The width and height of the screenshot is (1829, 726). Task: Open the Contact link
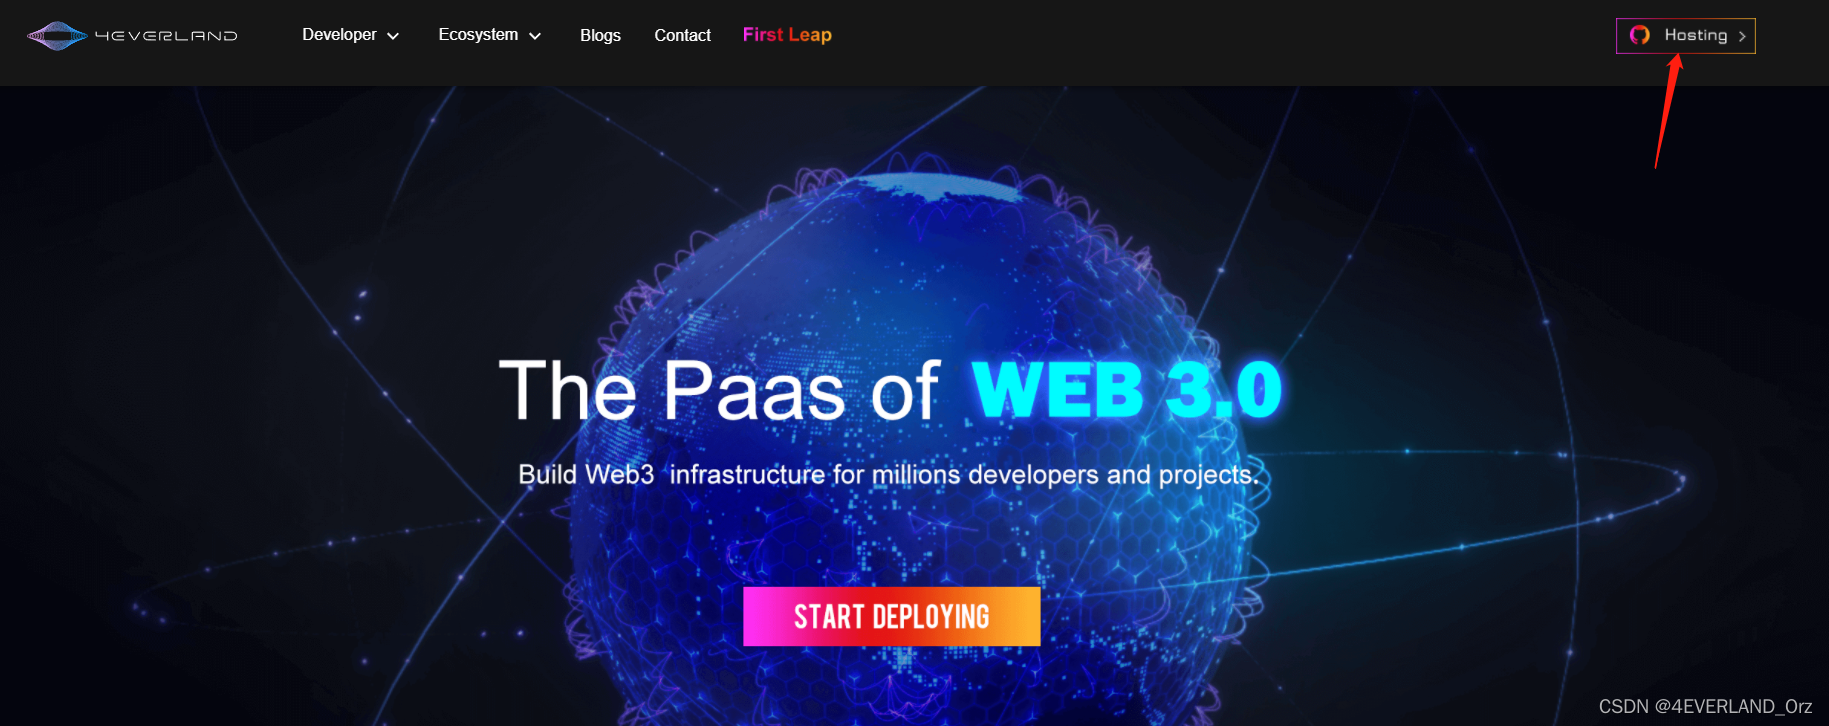[x=682, y=36]
